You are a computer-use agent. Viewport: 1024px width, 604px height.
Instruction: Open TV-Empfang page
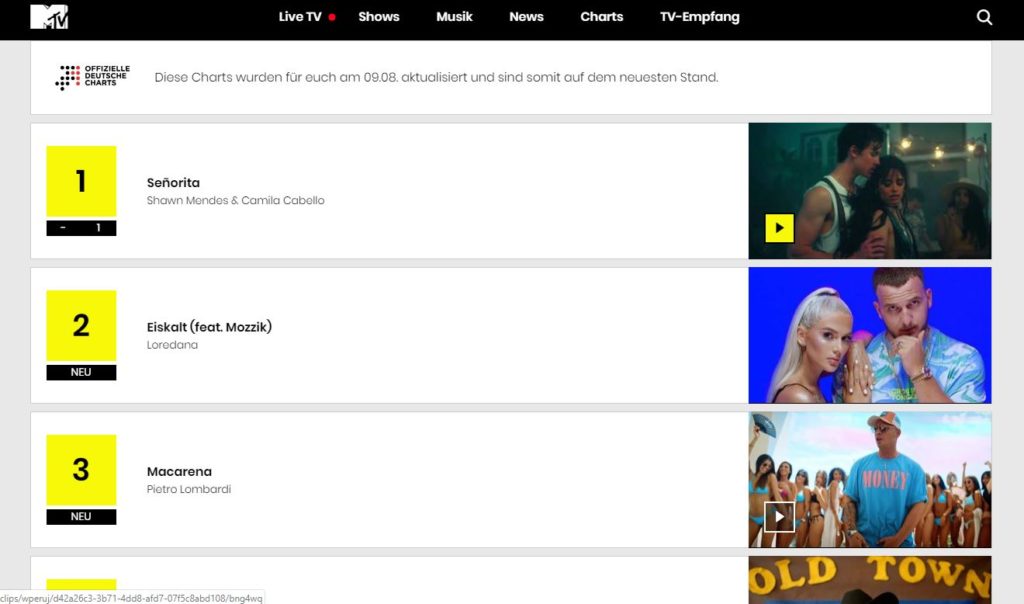tap(699, 16)
